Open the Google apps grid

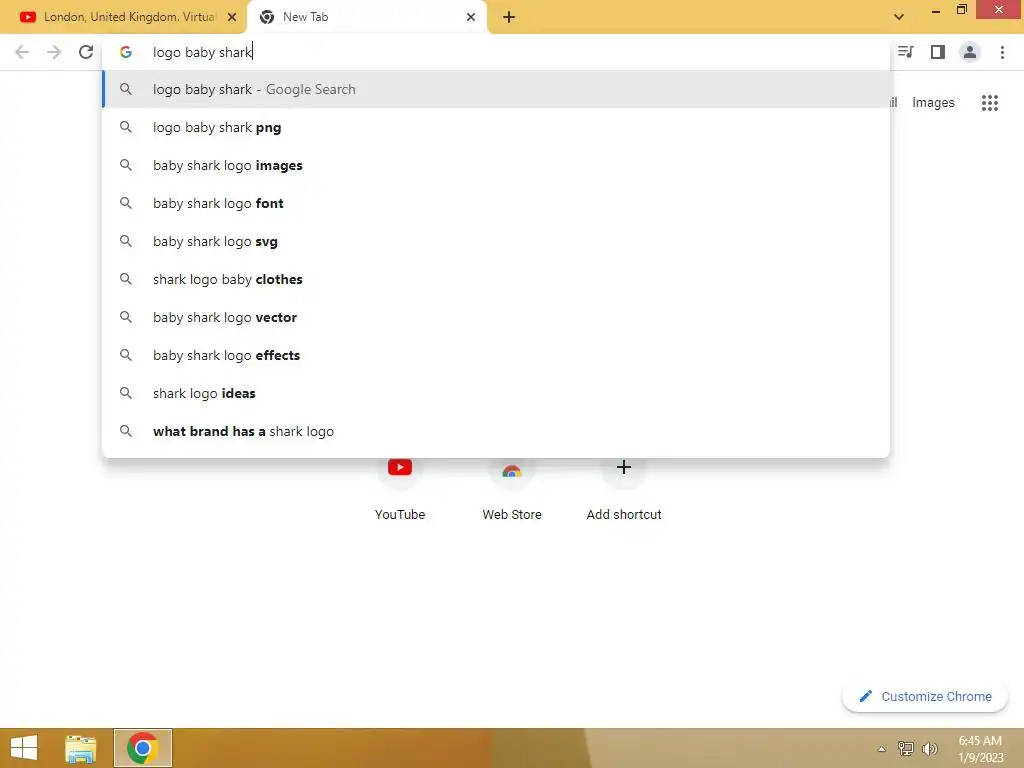point(989,103)
